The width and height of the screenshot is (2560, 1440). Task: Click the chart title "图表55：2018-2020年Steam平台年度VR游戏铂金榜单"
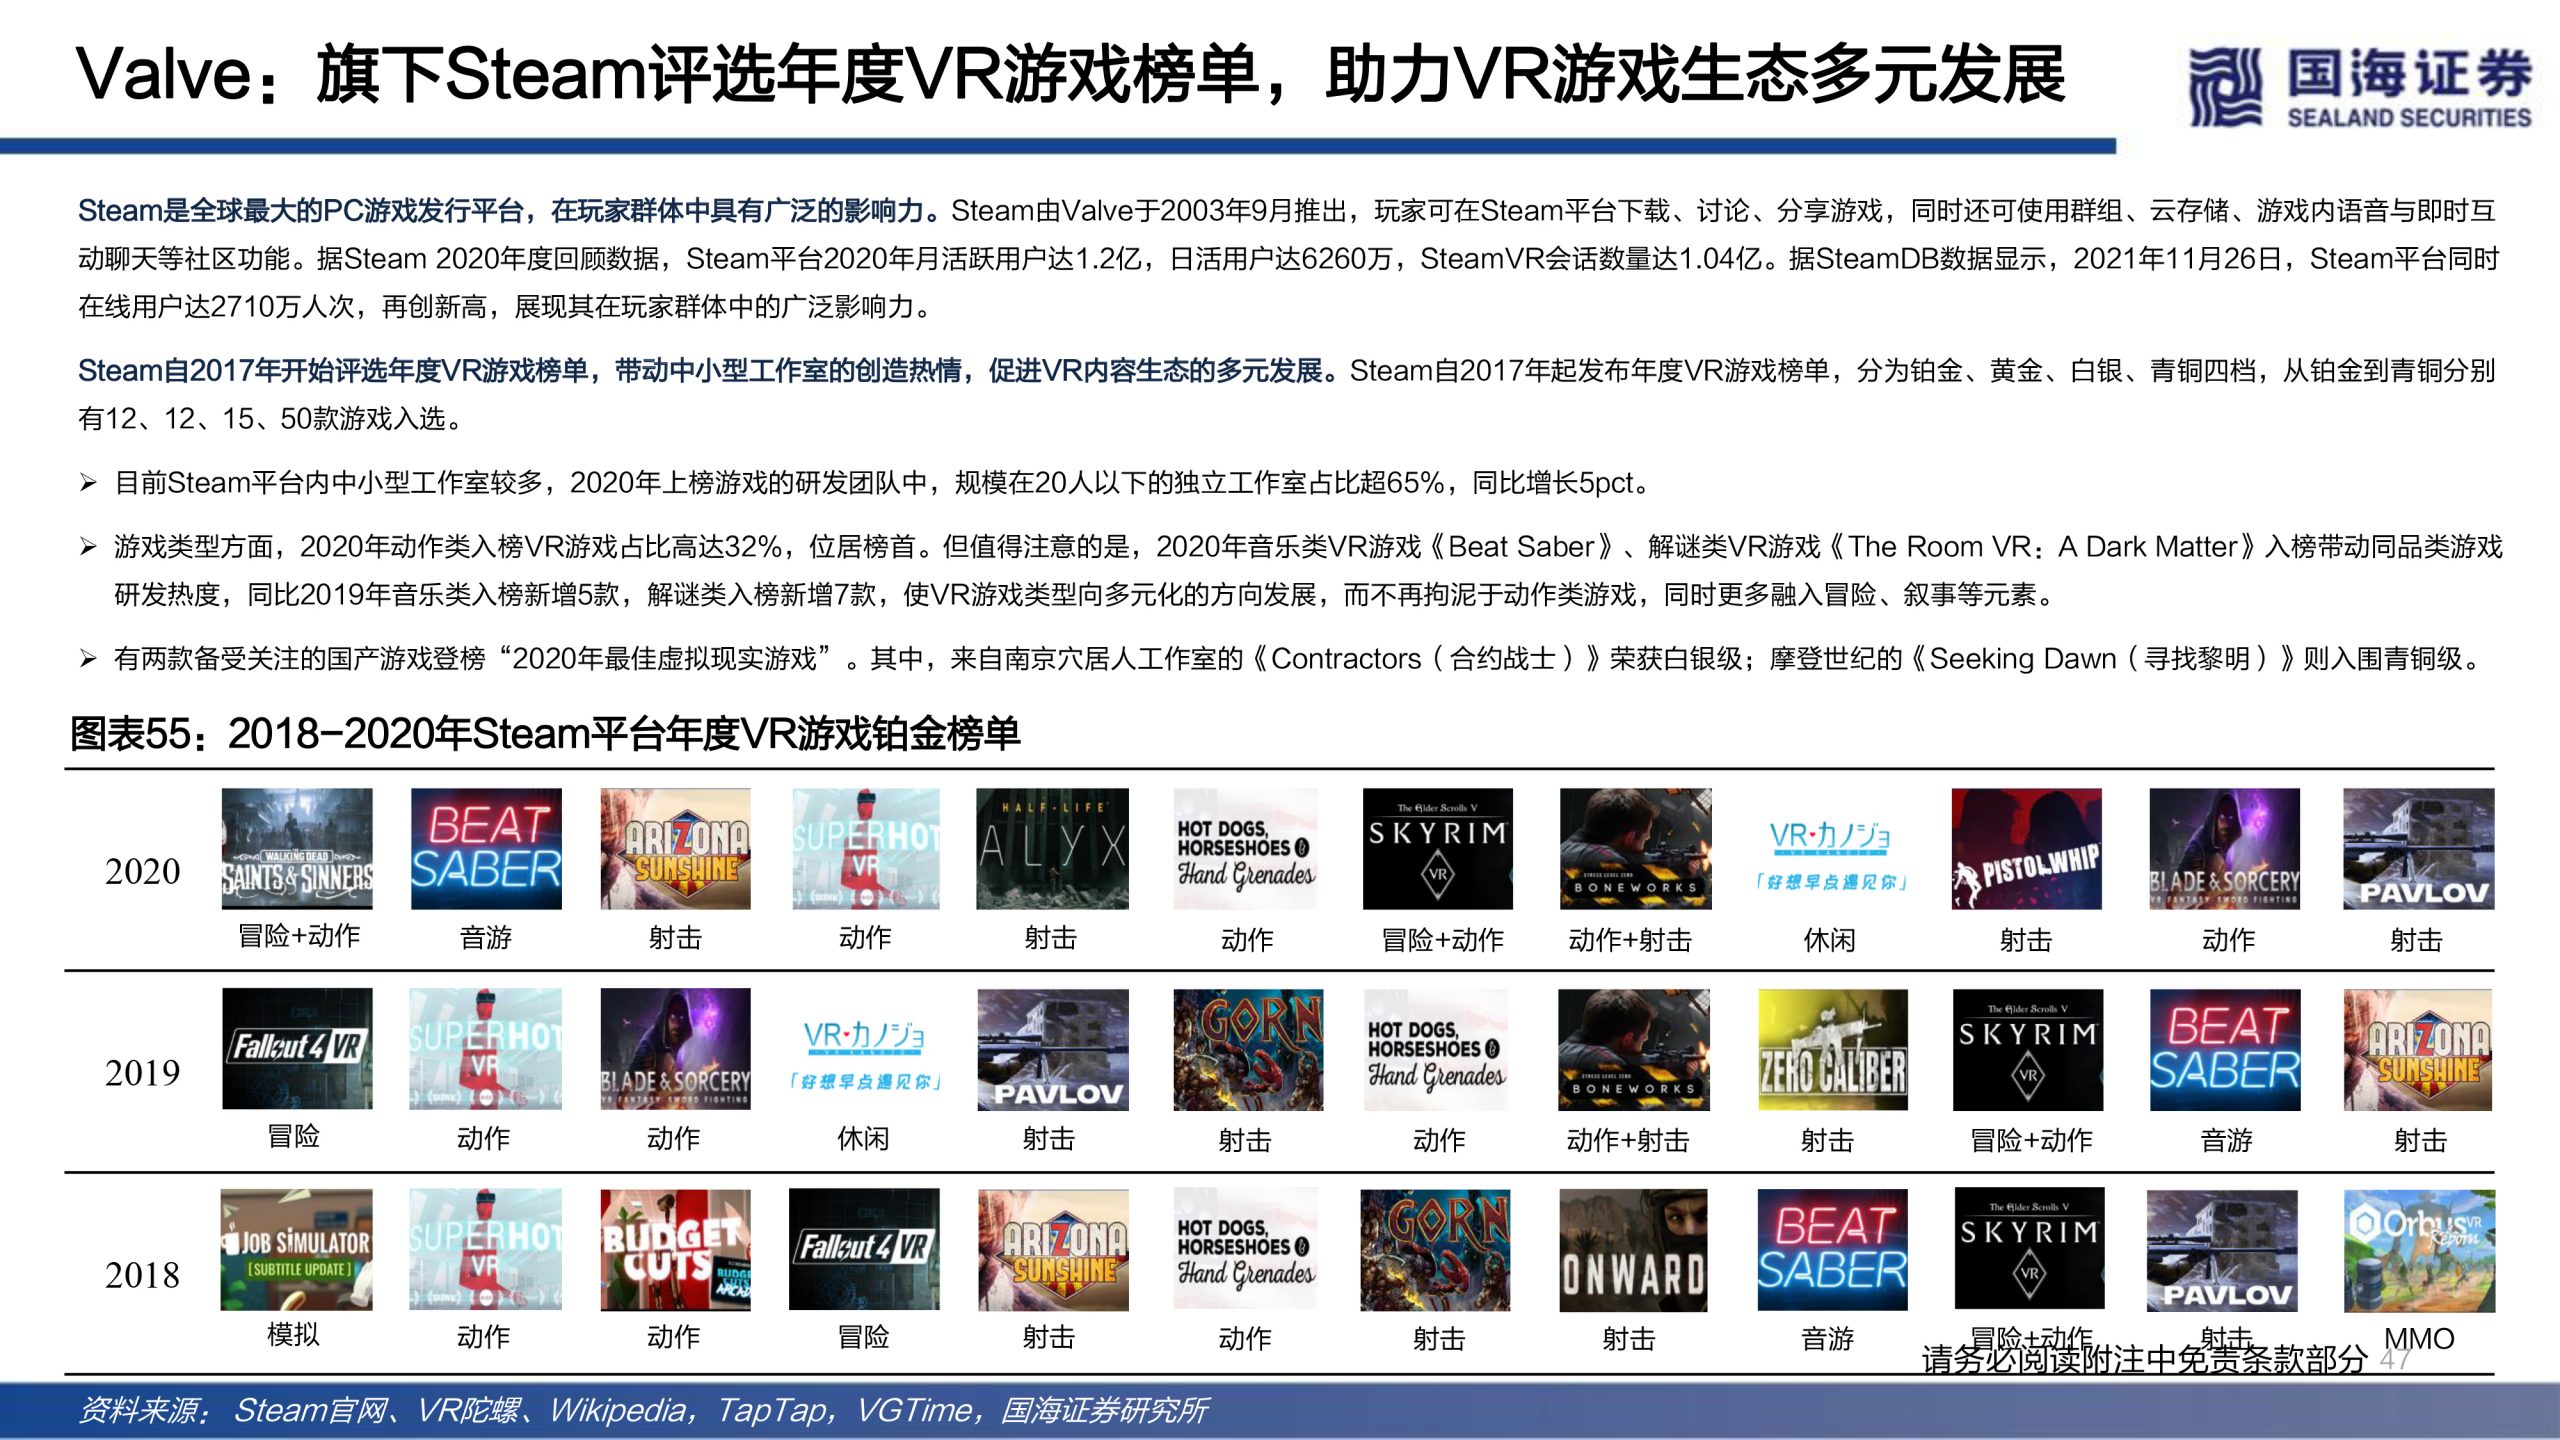[545, 734]
